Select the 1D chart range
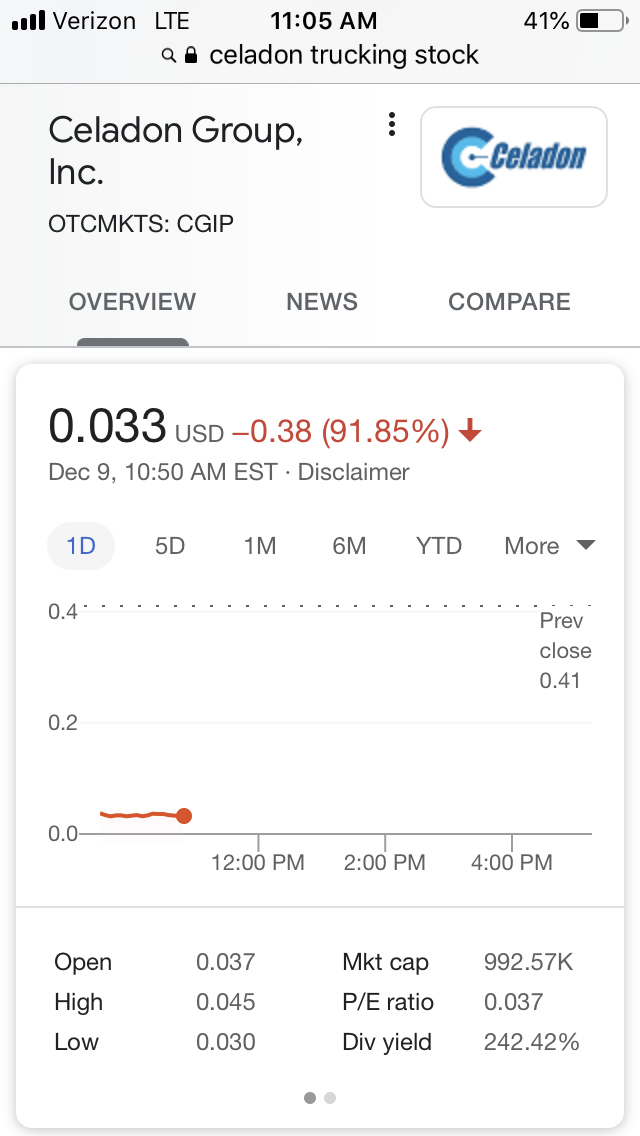The image size is (640, 1136). click(x=81, y=546)
